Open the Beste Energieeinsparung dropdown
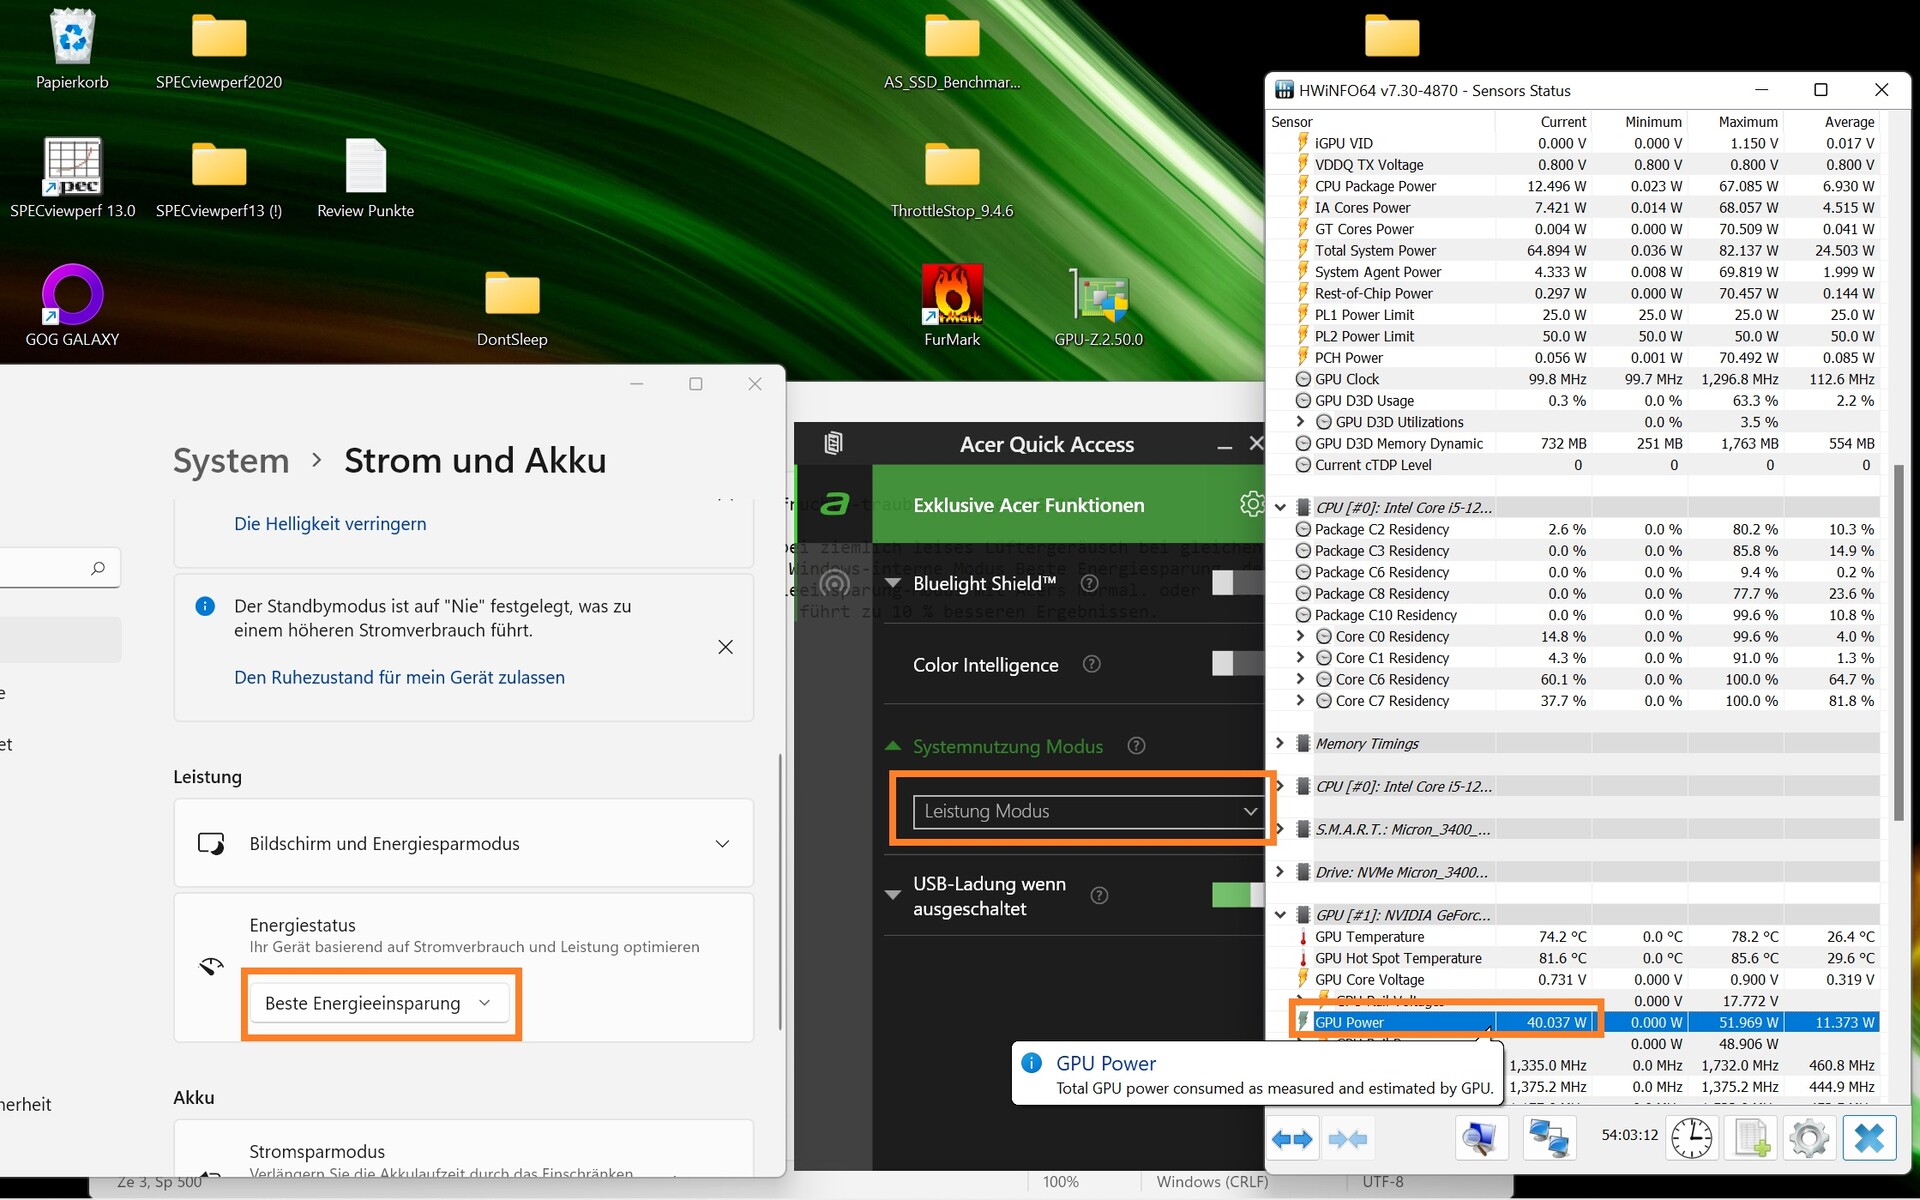This screenshot has width=1920, height=1200. click(379, 1003)
